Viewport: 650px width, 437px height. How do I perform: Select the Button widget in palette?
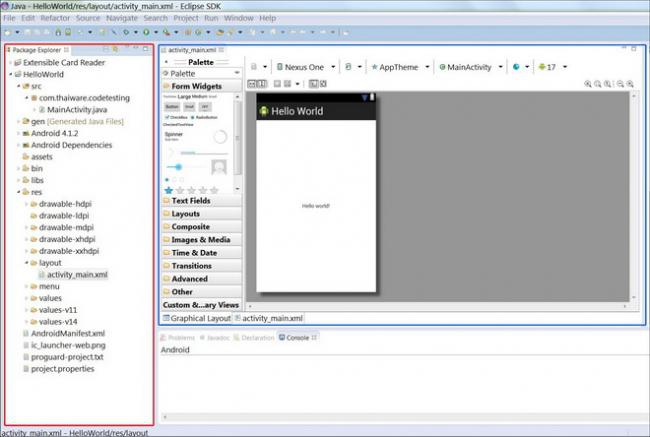coord(172,107)
